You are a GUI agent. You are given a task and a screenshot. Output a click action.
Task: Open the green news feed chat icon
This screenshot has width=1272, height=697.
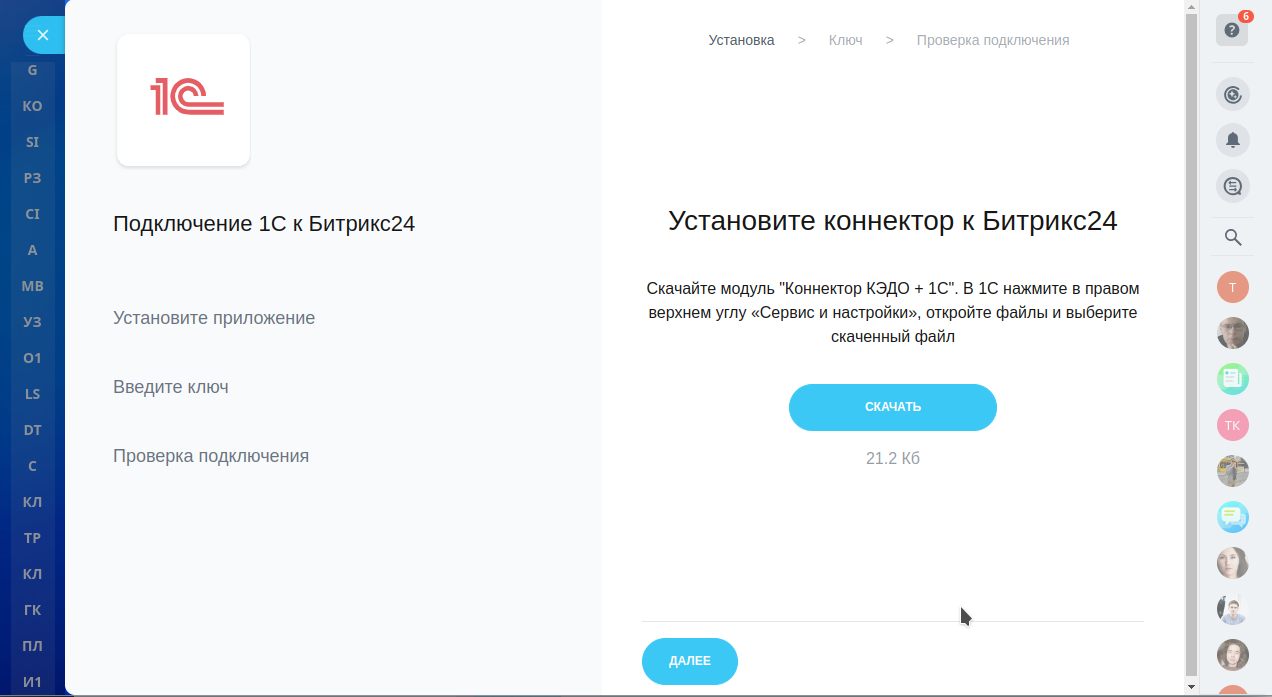pyautogui.click(x=1233, y=379)
